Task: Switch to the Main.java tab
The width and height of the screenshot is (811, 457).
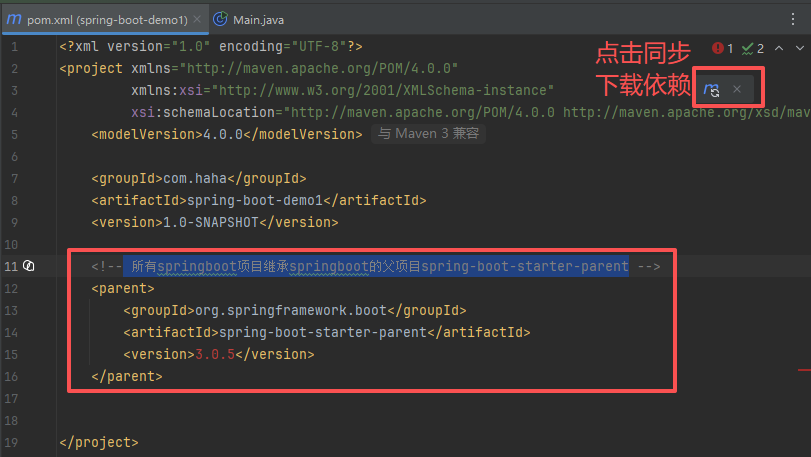Action: pos(249,20)
